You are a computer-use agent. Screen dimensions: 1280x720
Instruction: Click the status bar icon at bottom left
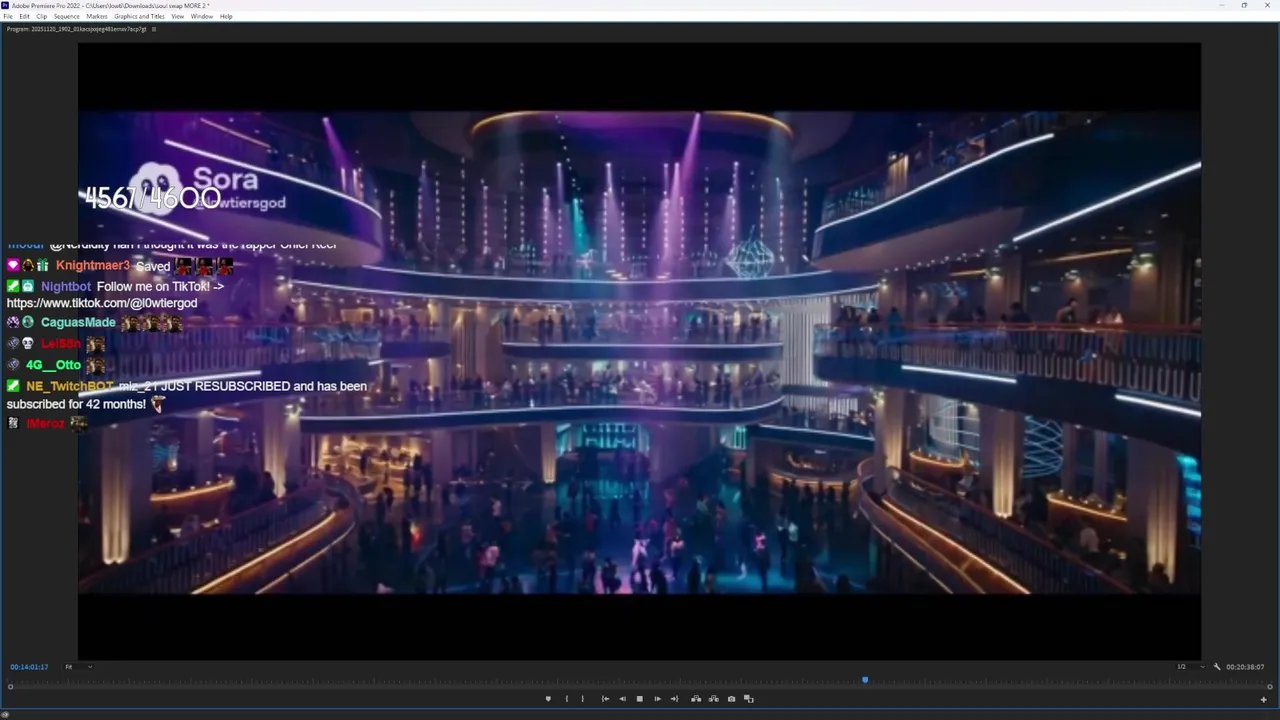click(5, 713)
